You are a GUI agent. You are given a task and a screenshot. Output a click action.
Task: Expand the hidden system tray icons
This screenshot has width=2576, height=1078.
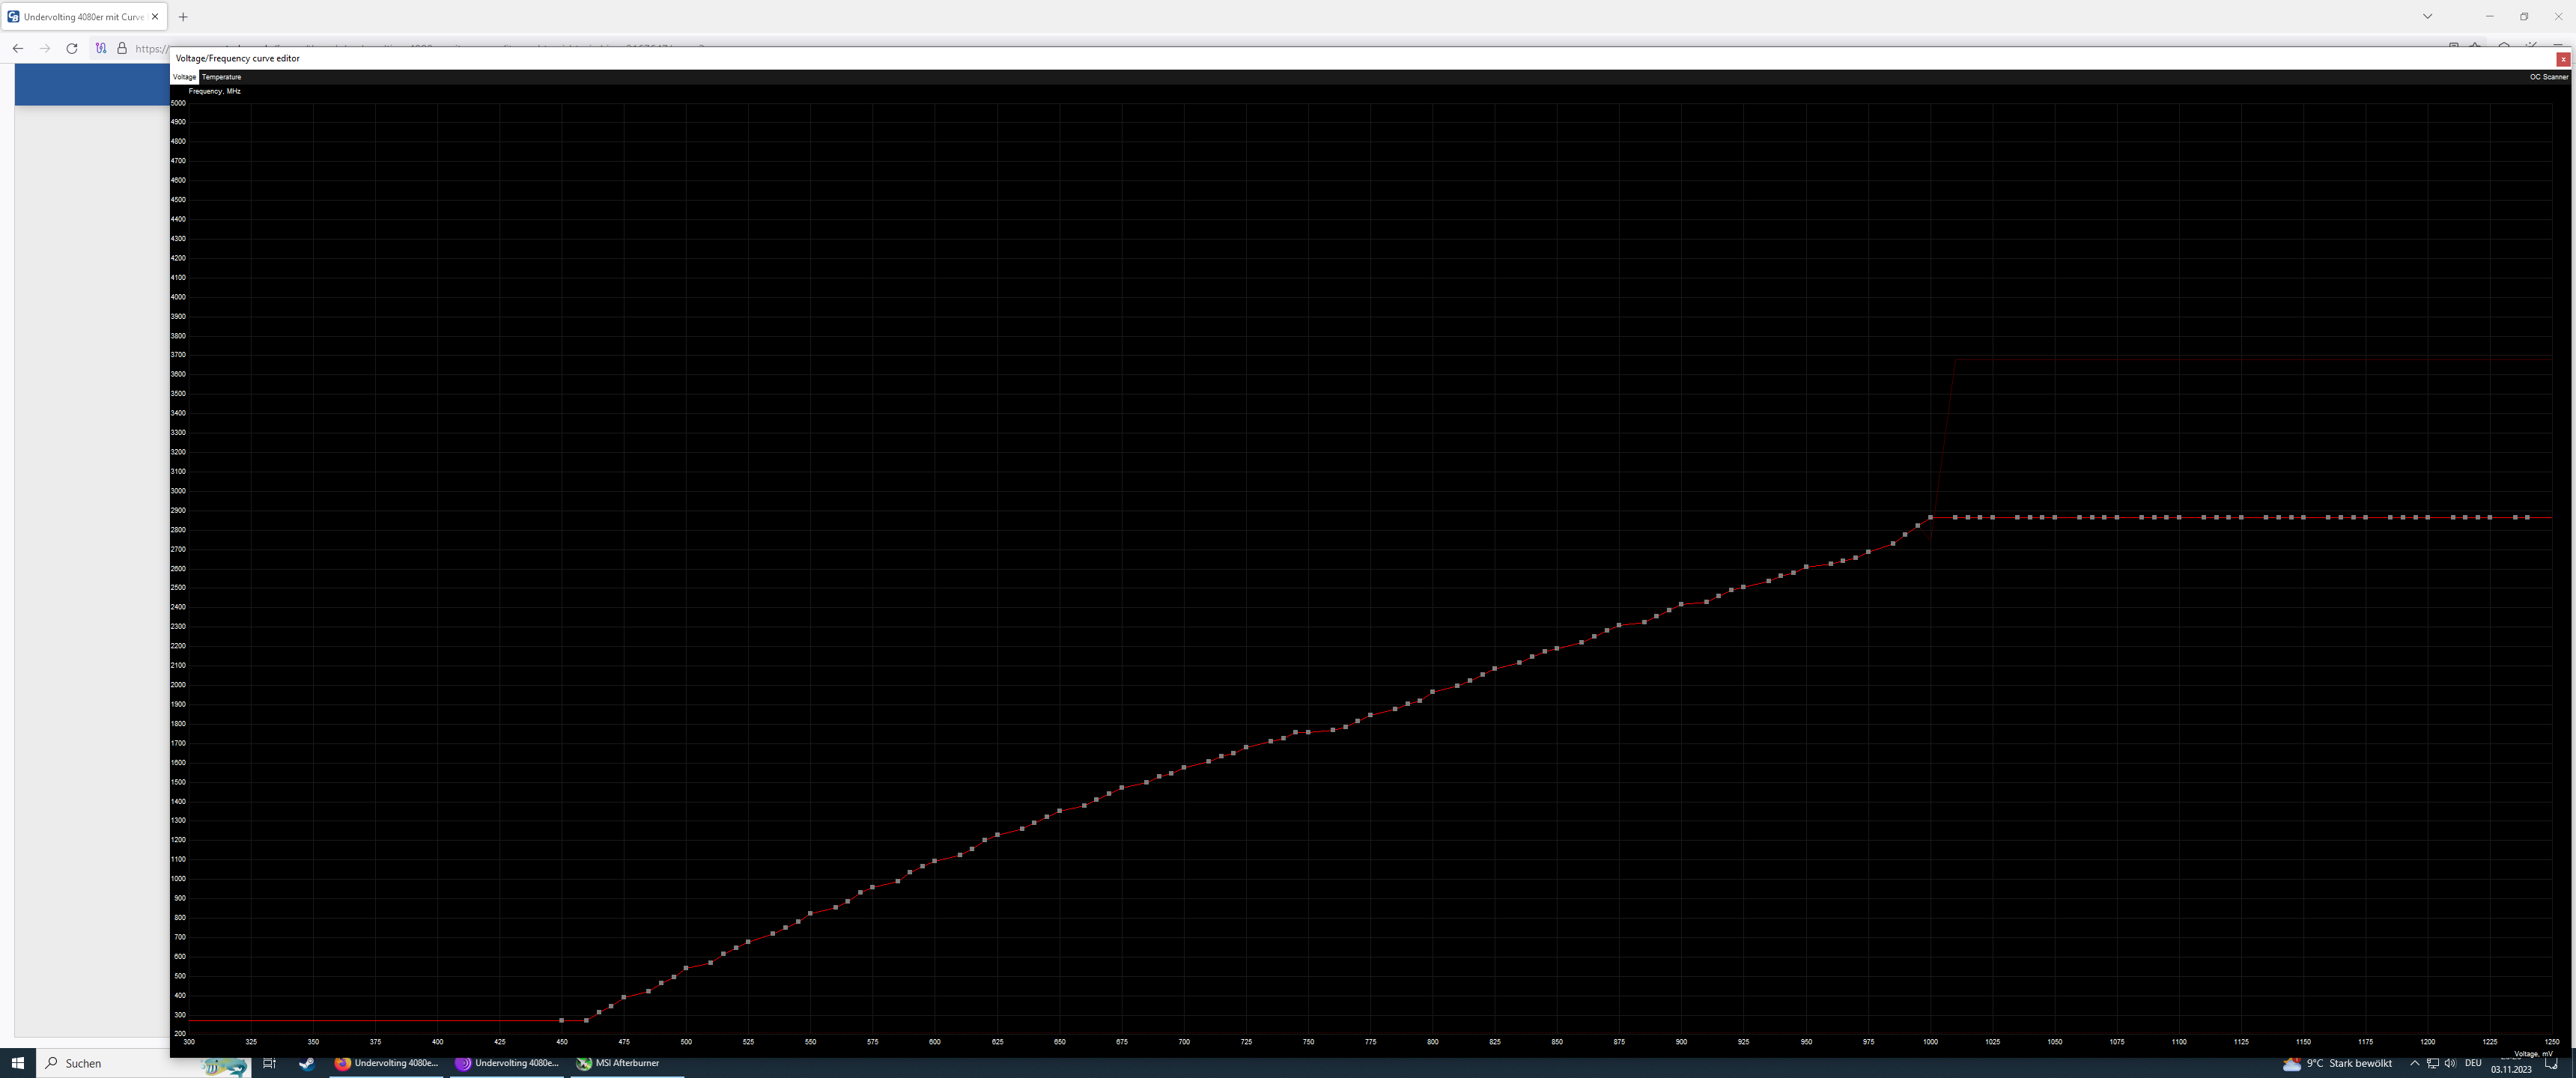click(2414, 1063)
